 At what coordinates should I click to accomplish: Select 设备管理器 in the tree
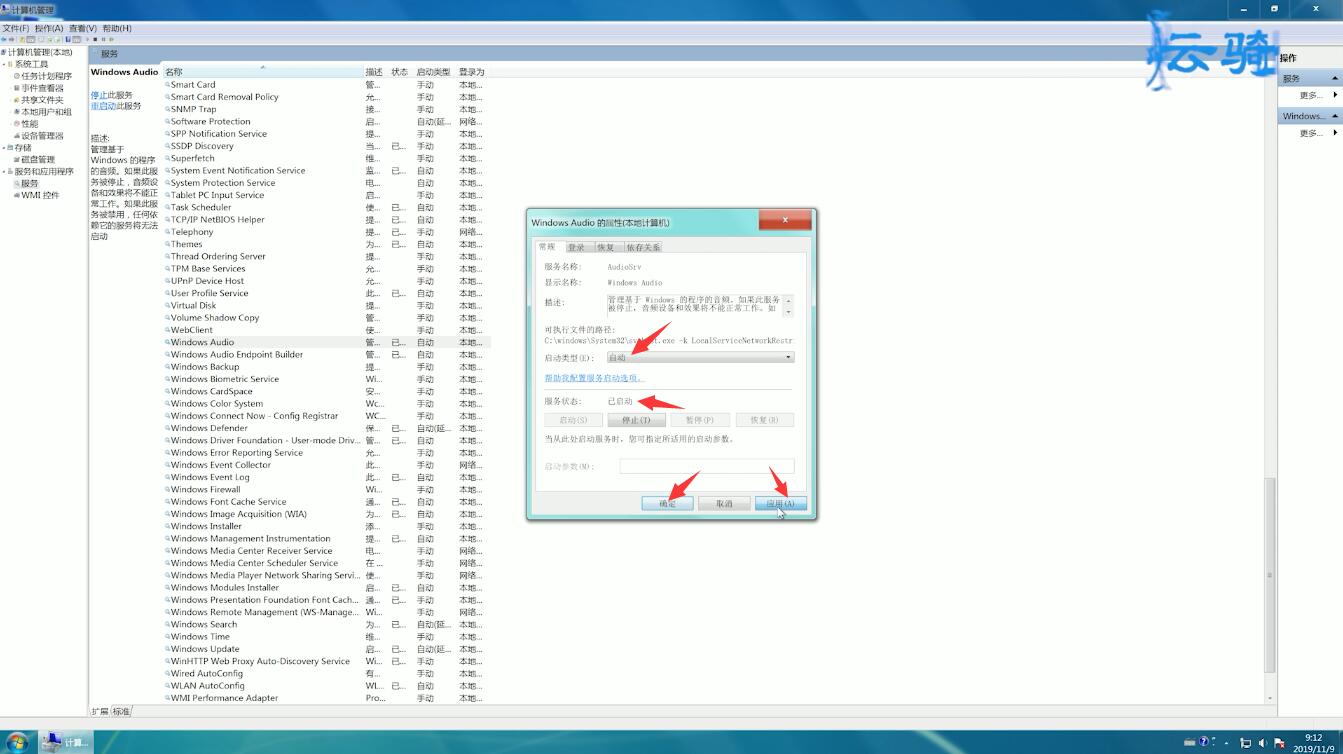point(42,136)
